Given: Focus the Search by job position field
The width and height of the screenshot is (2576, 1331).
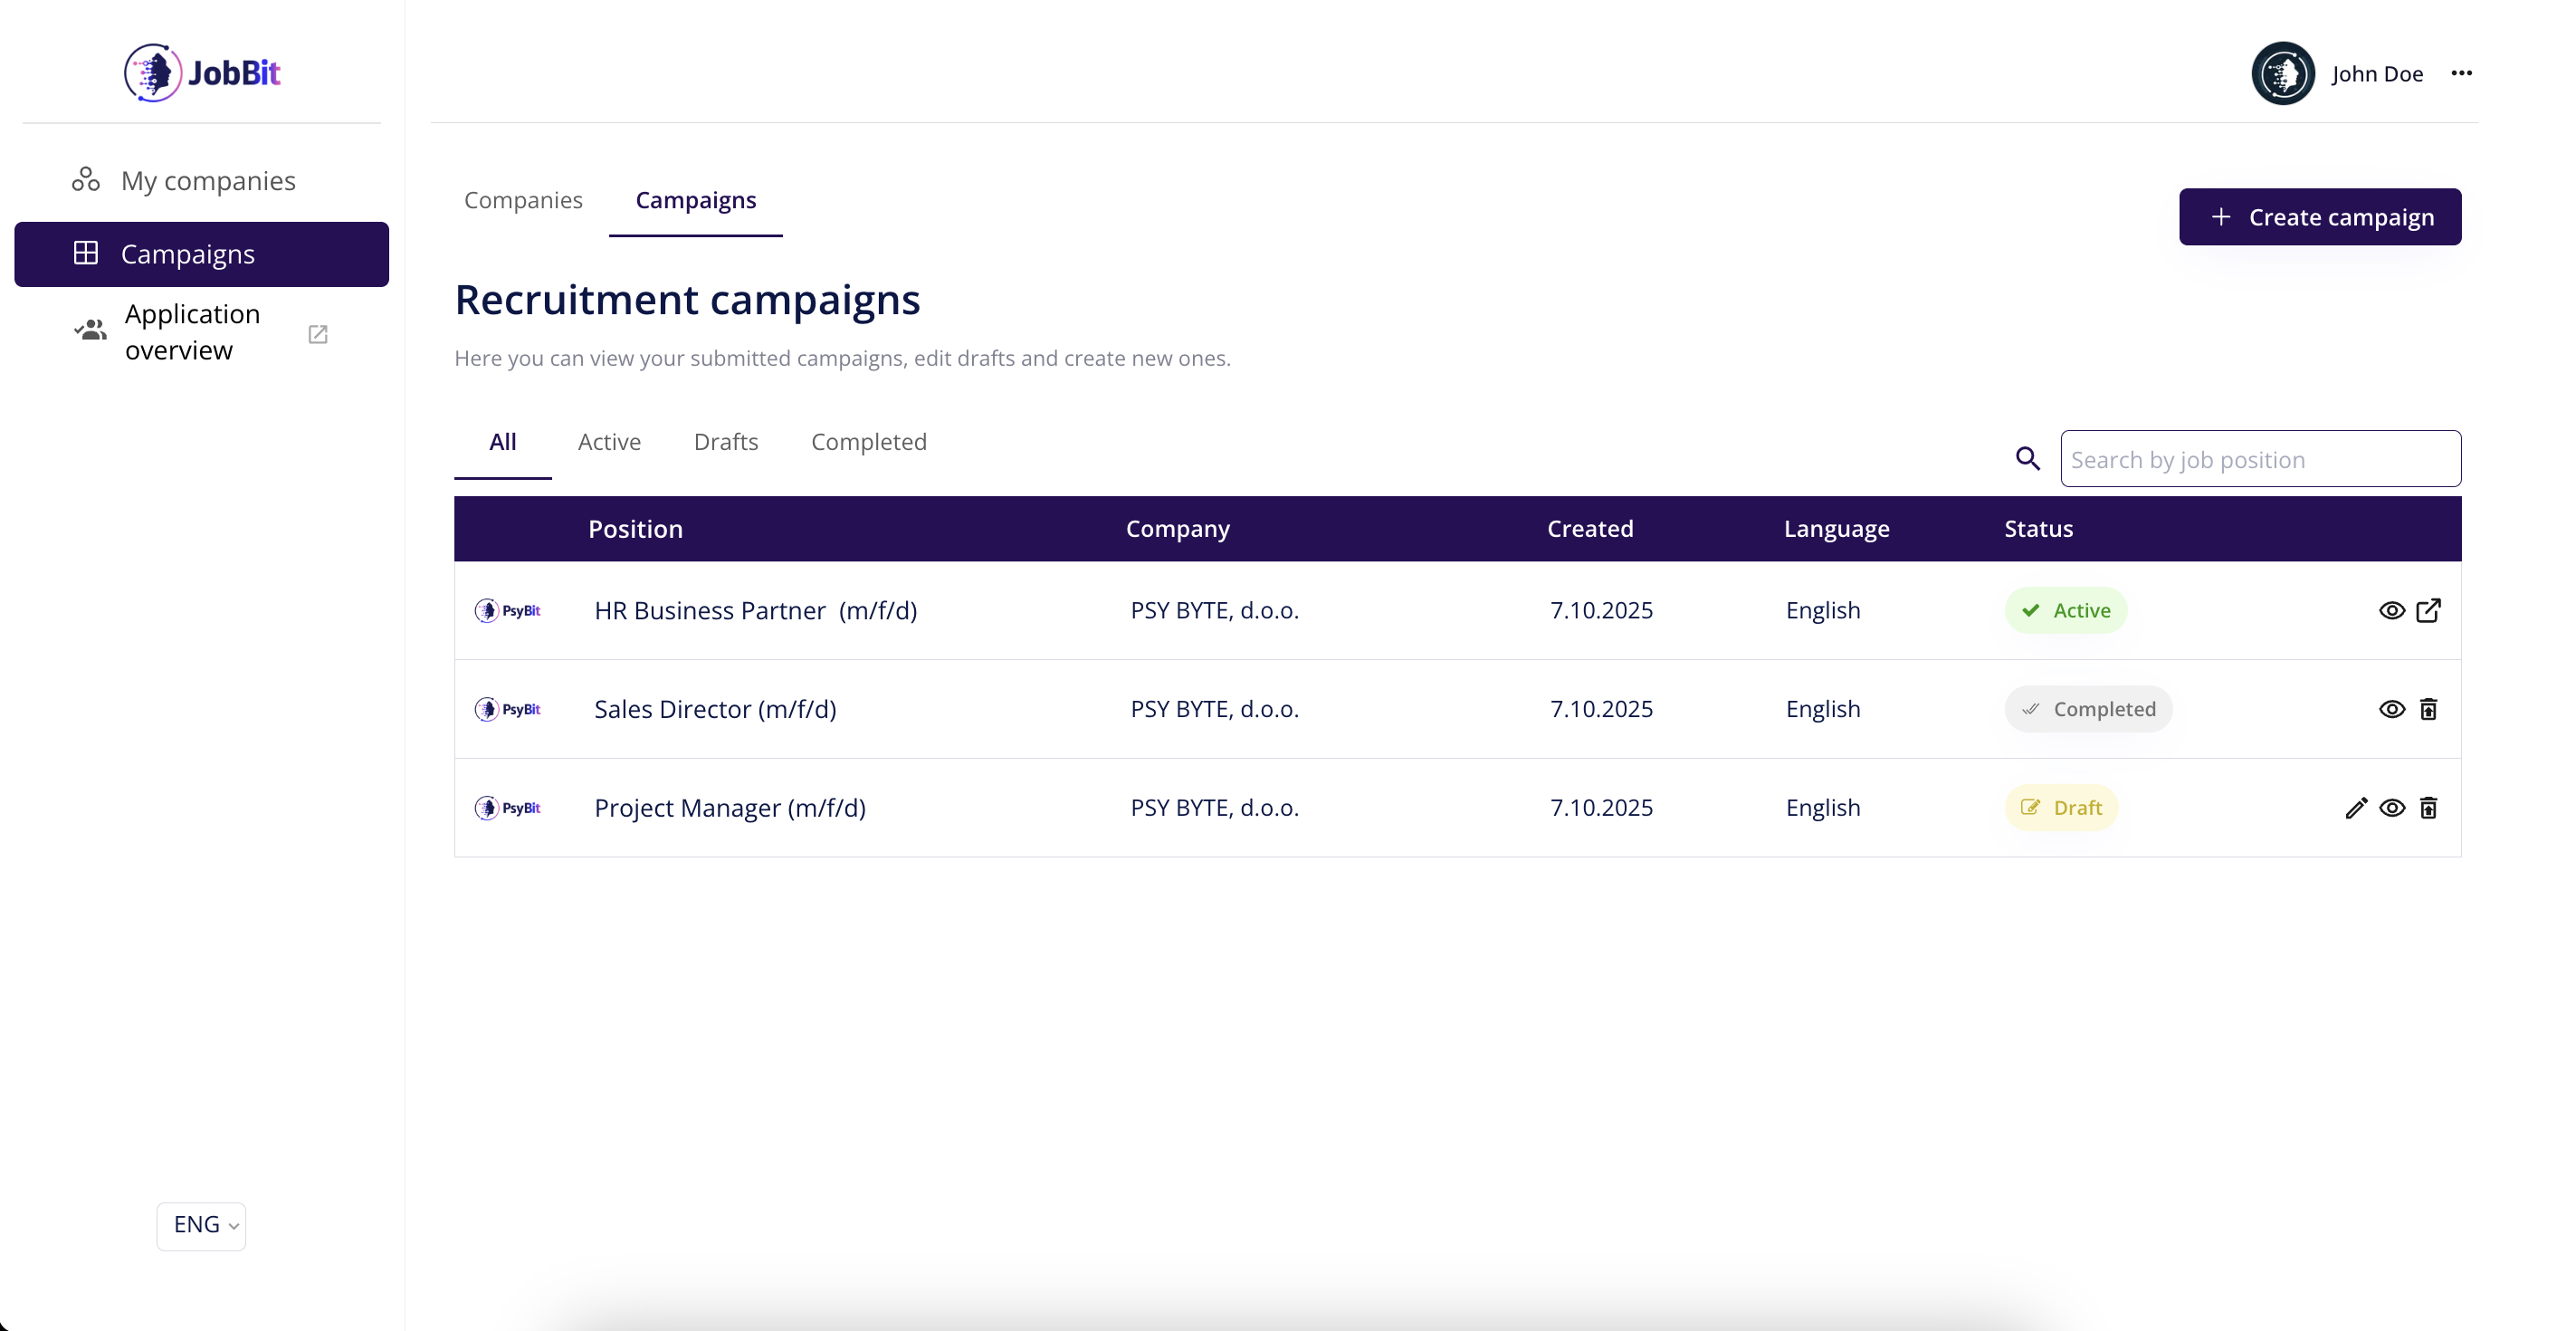Looking at the screenshot, I should coord(2260,459).
